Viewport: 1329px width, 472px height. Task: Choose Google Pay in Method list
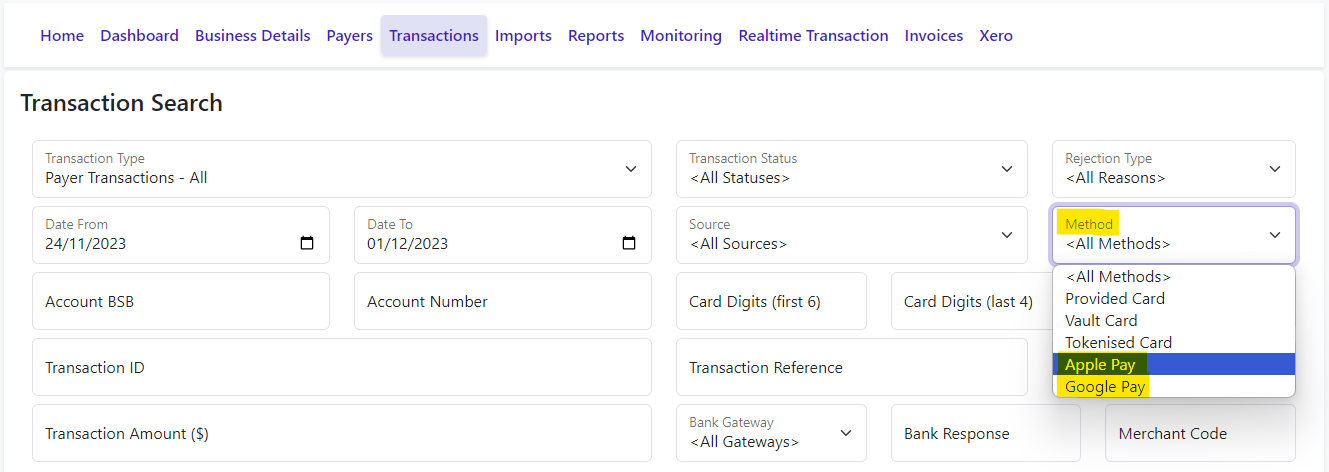[x=1174, y=387]
